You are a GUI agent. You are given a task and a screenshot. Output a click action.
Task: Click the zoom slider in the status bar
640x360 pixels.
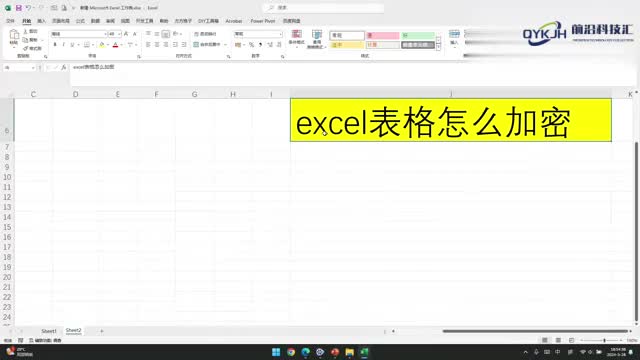coord(604,340)
